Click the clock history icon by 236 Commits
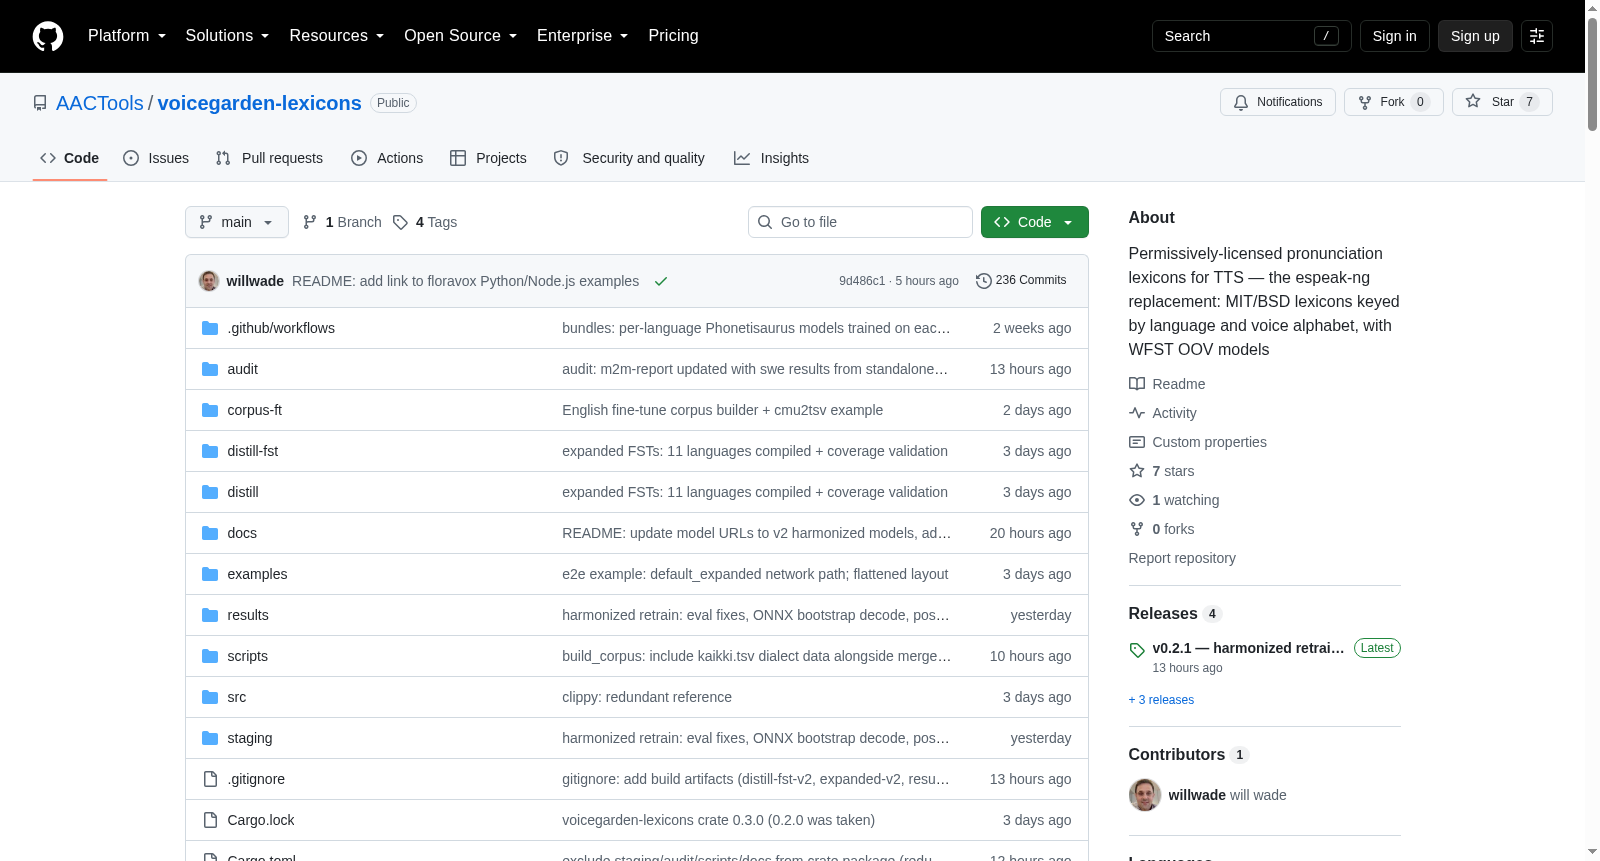1600x861 pixels. [x=984, y=281]
